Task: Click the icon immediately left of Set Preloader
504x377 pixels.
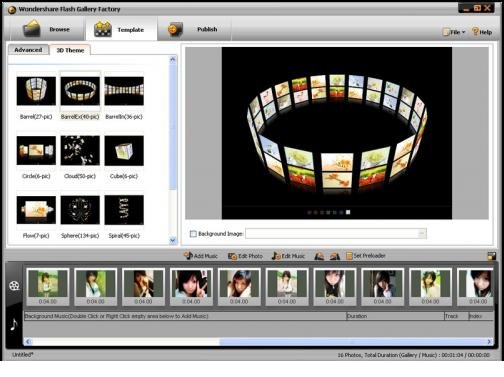Action: pos(335,256)
